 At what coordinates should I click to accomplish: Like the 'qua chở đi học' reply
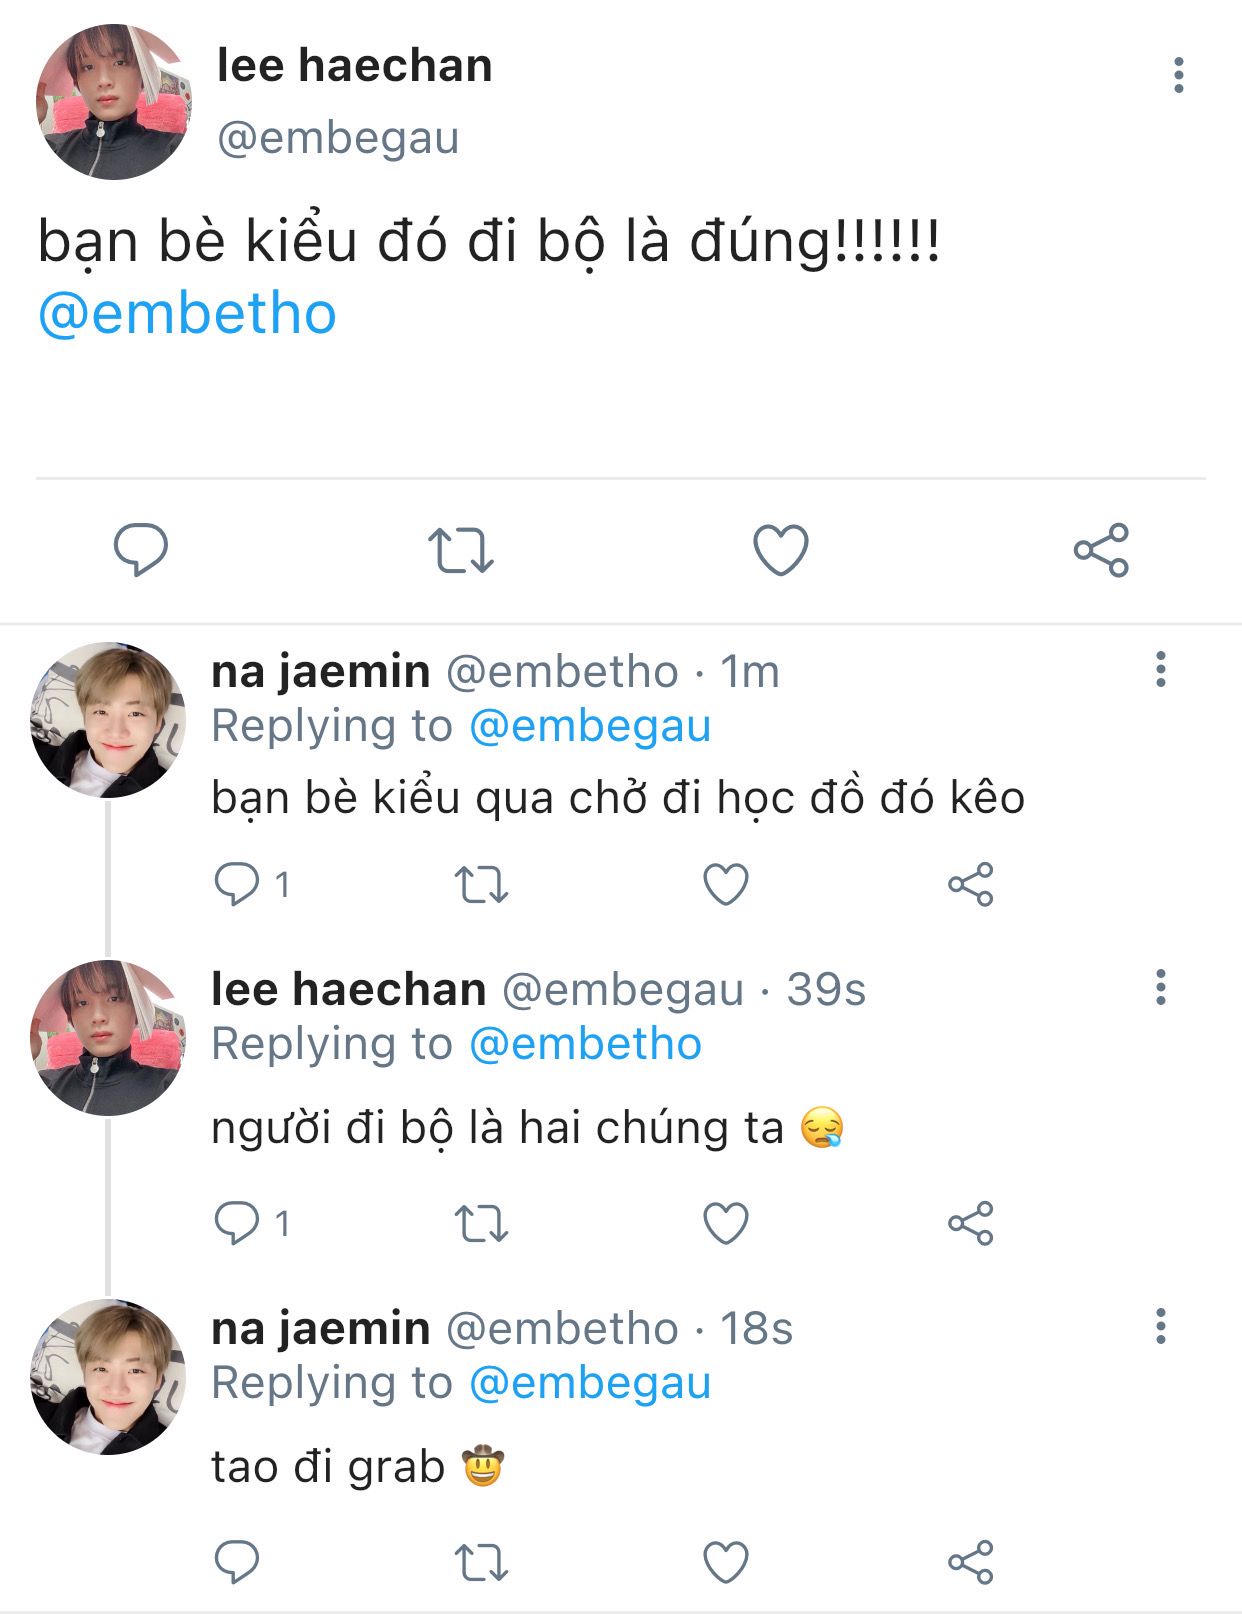(726, 885)
